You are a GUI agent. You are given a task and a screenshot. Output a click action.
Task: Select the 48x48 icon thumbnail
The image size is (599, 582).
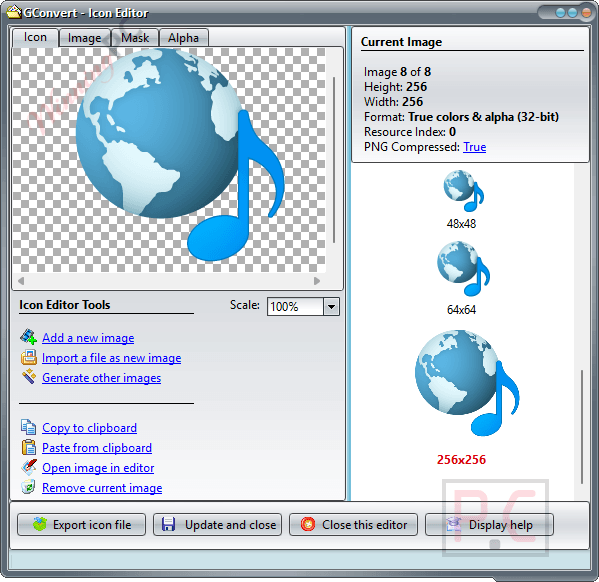point(463,191)
